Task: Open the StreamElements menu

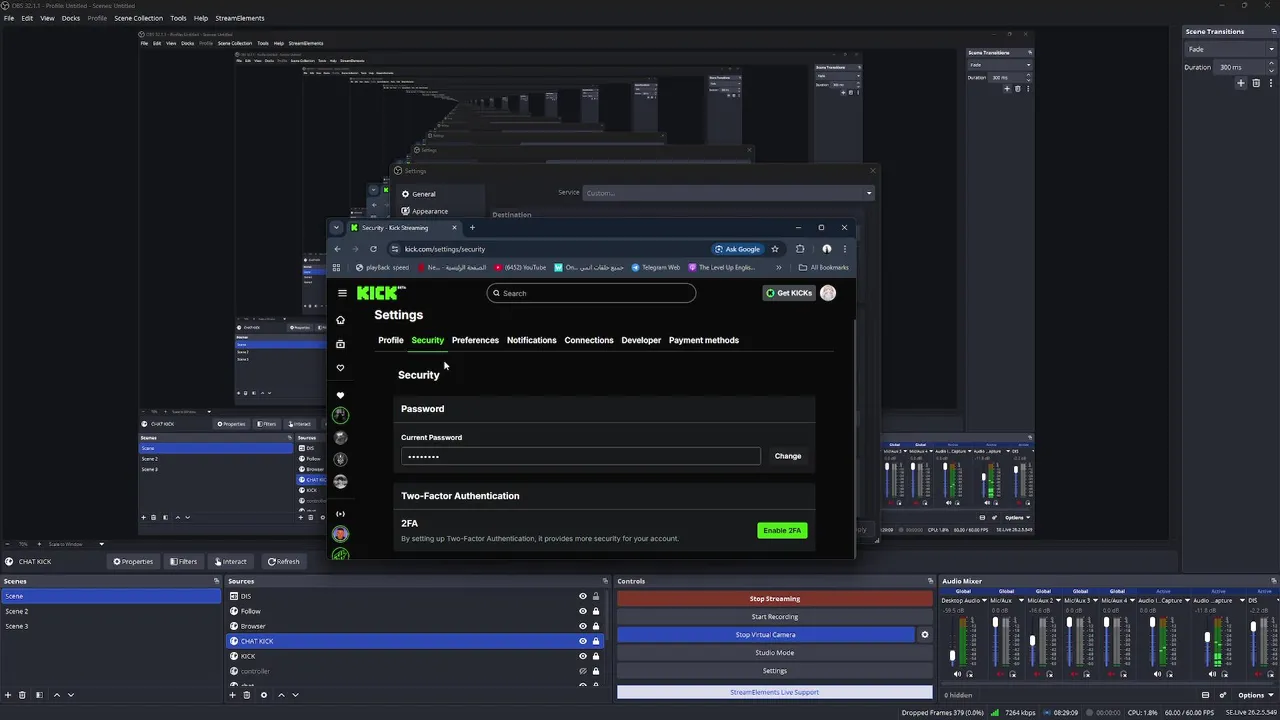Action: coord(240,18)
